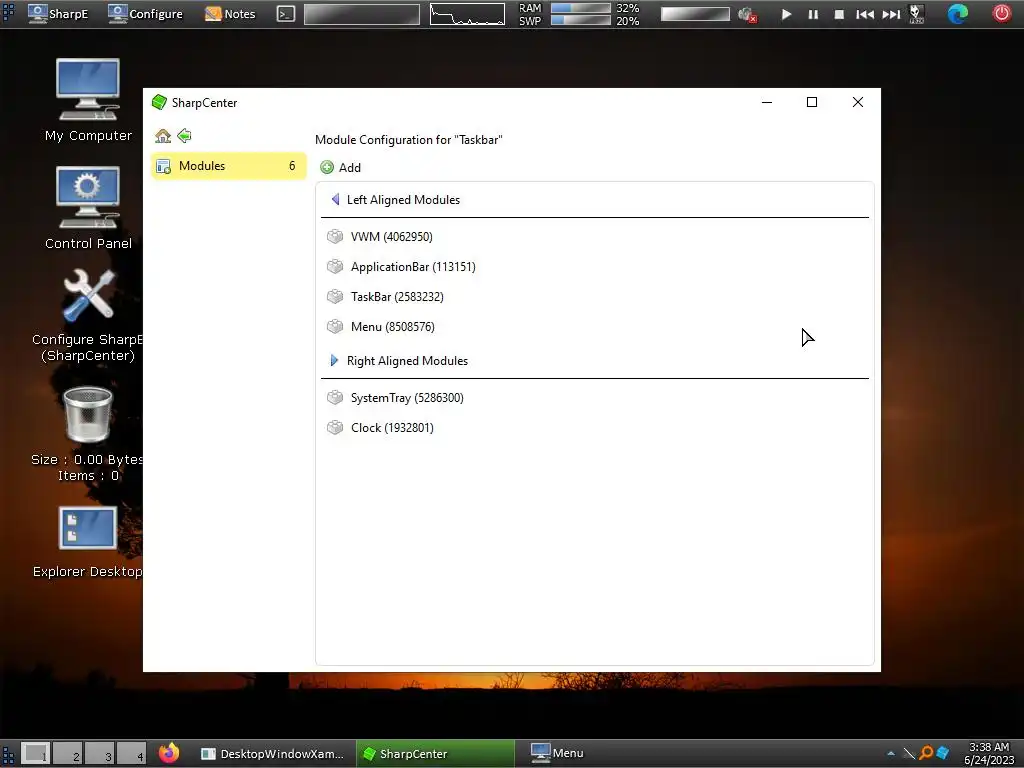
Task: Click the command input box in top bar
Action: 362,14
